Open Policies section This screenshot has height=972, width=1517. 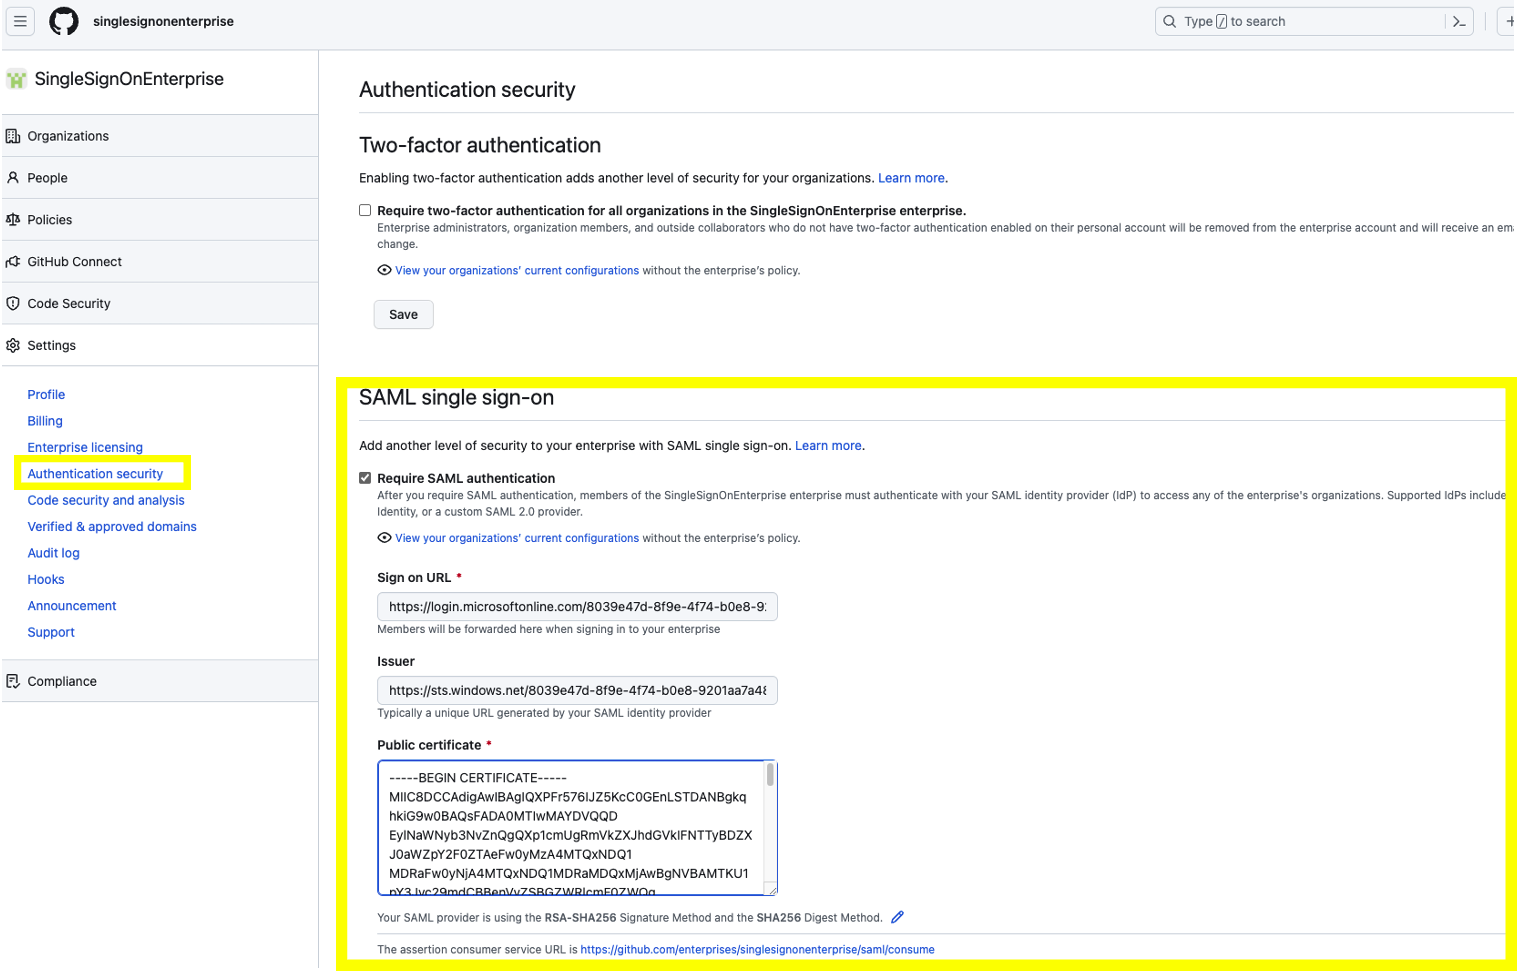pyautogui.click(x=160, y=220)
